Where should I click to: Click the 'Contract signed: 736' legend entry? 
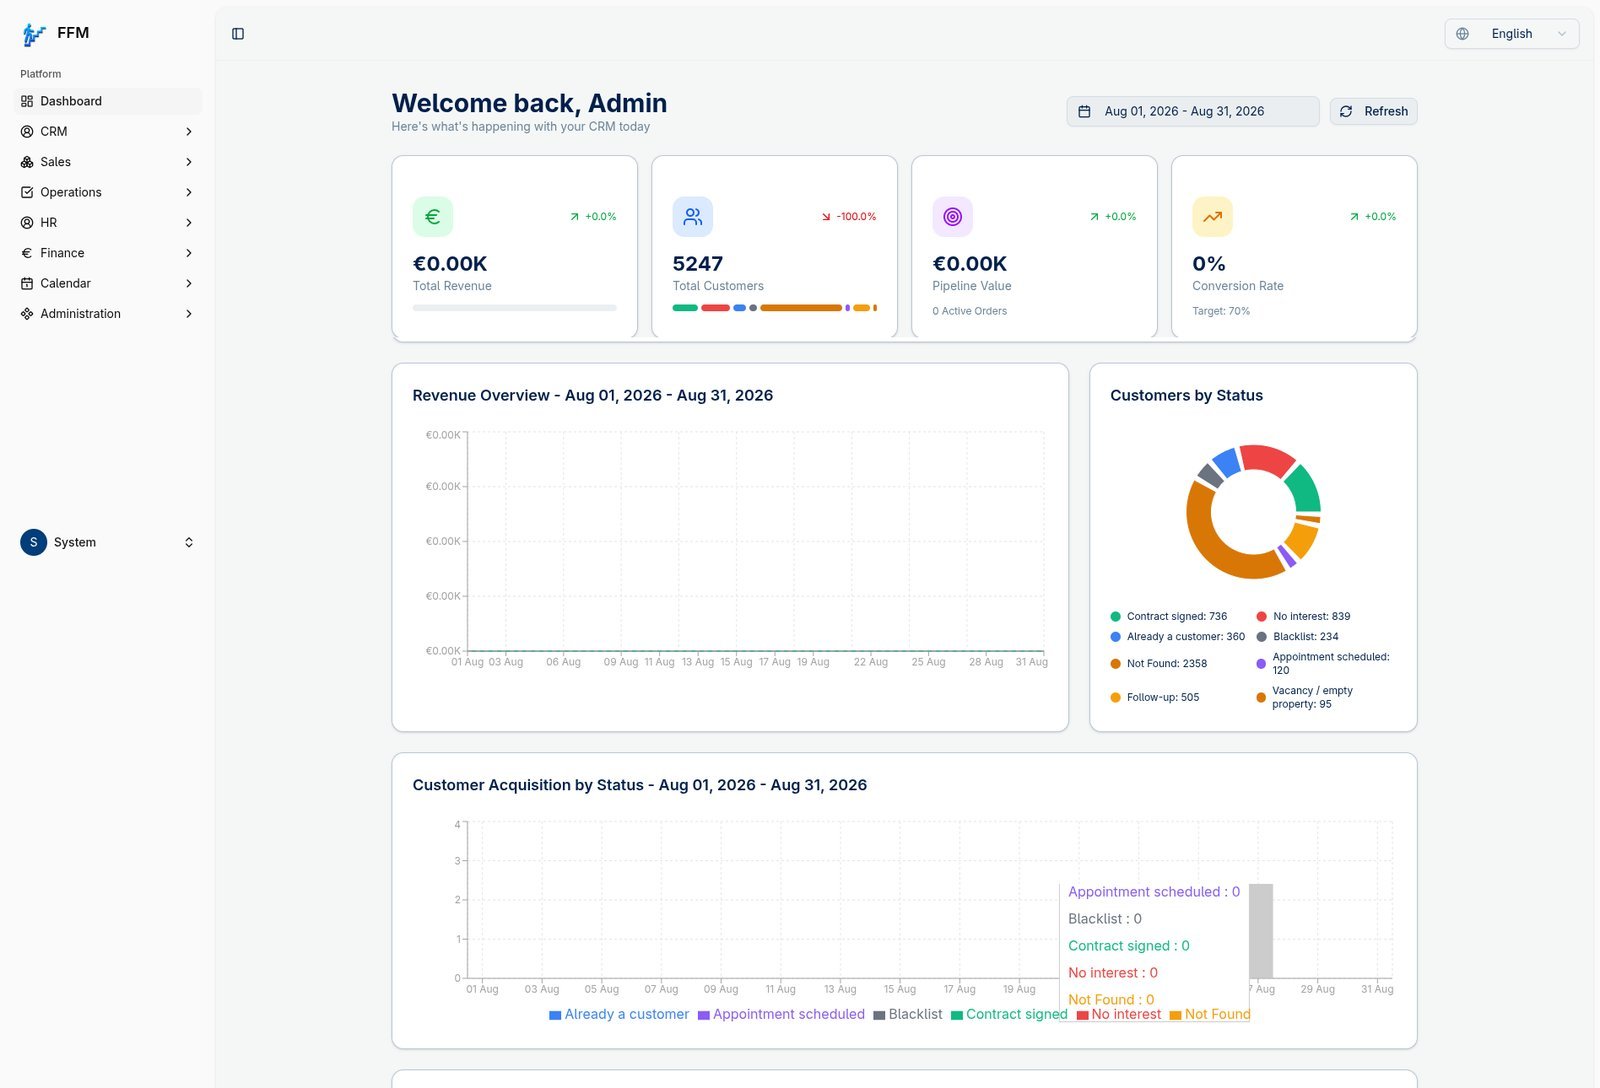(x=1169, y=617)
